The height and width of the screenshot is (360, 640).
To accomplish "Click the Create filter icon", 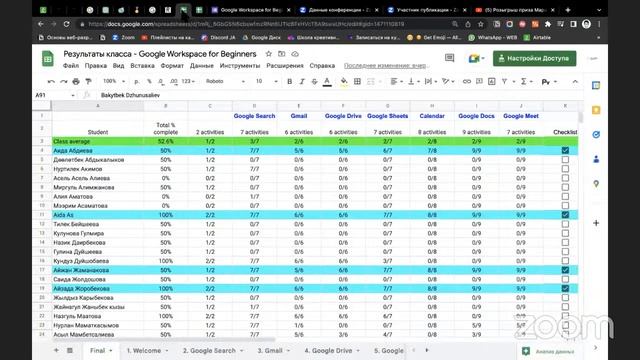I will click(504, 82).
